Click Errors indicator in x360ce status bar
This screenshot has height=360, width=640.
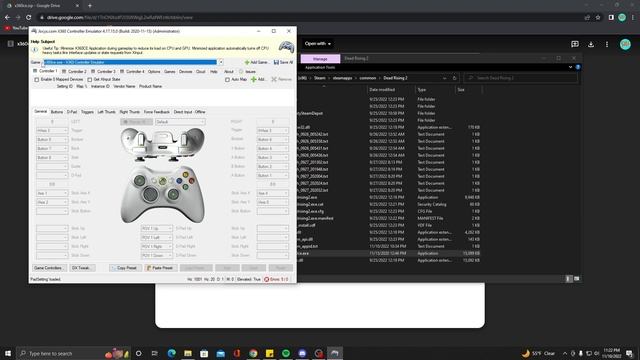276,279
